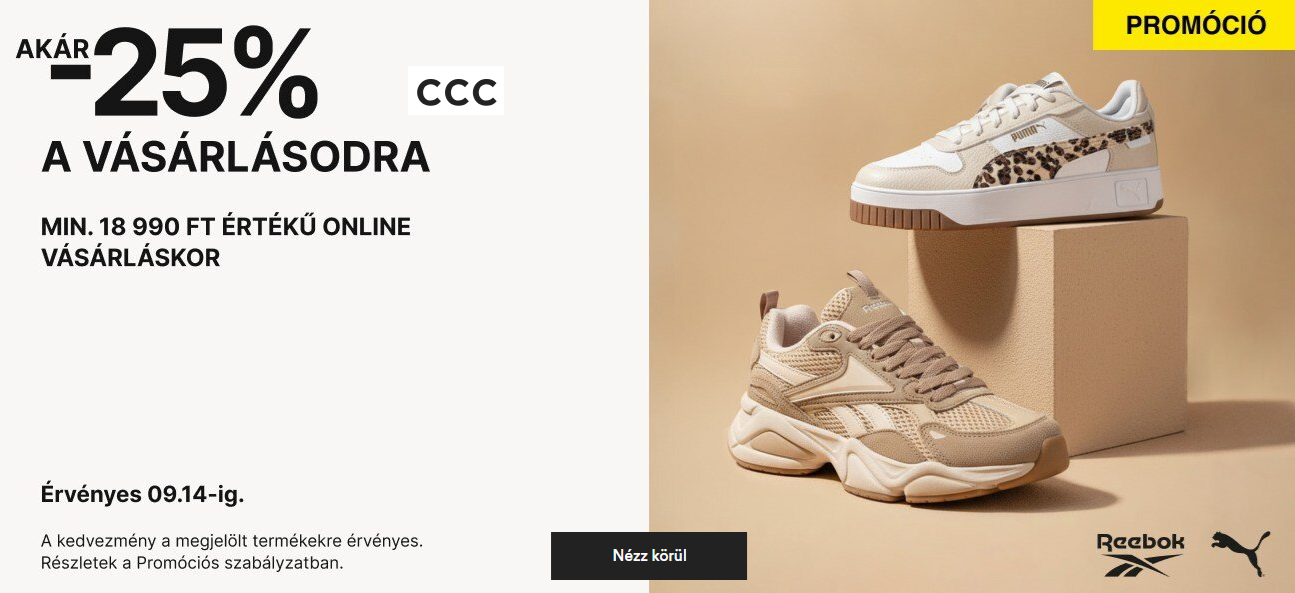The width and height of the screenshot is (1295, 593).
Task: Click the AKÁR label beside the discount
Action: (52, 48)
